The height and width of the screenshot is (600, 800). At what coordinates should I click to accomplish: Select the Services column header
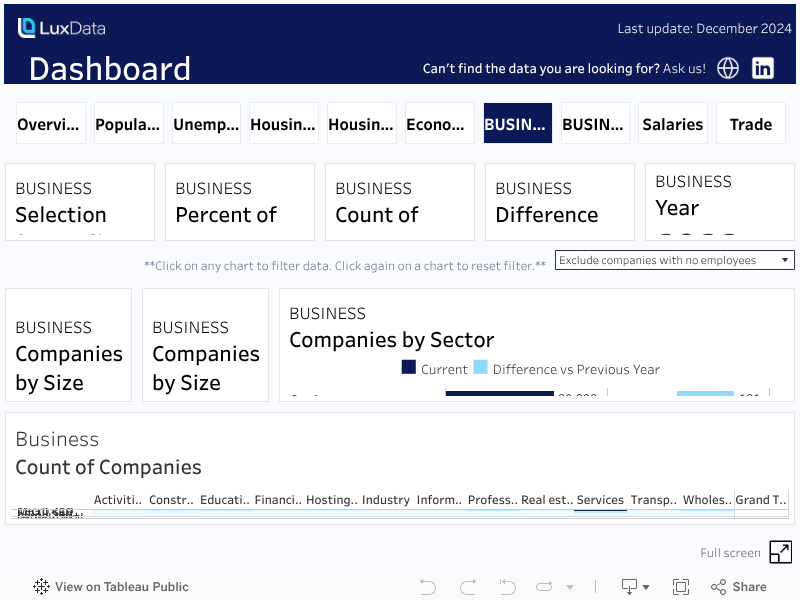click(600, 500)
